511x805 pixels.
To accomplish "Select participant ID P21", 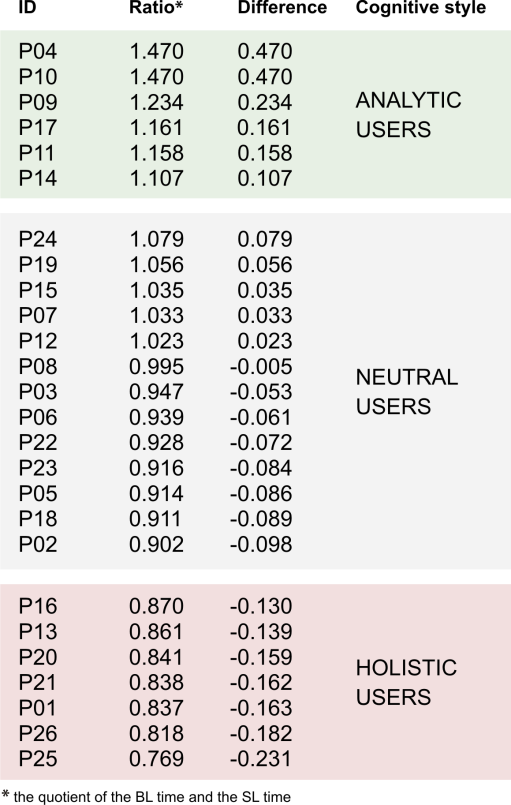I will click(x=38, y=683).
